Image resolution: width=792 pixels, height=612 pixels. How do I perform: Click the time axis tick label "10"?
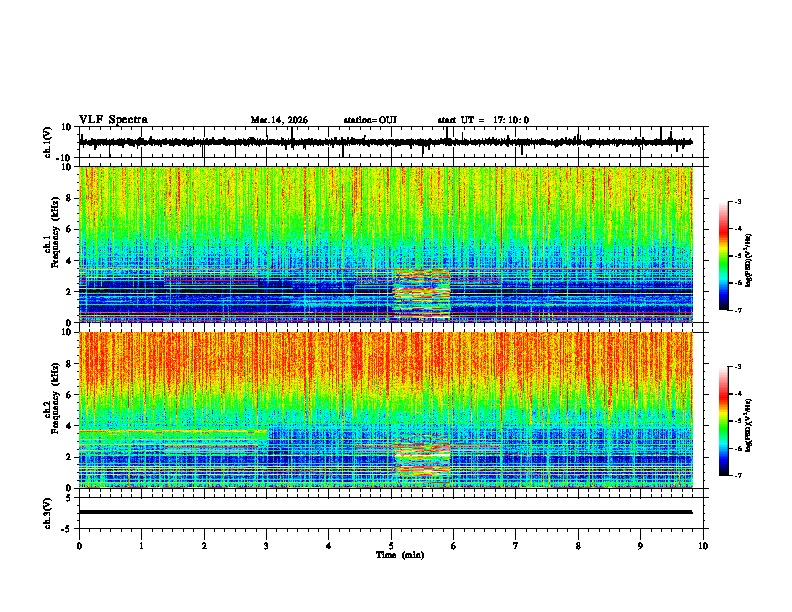[x=703, y=546]
